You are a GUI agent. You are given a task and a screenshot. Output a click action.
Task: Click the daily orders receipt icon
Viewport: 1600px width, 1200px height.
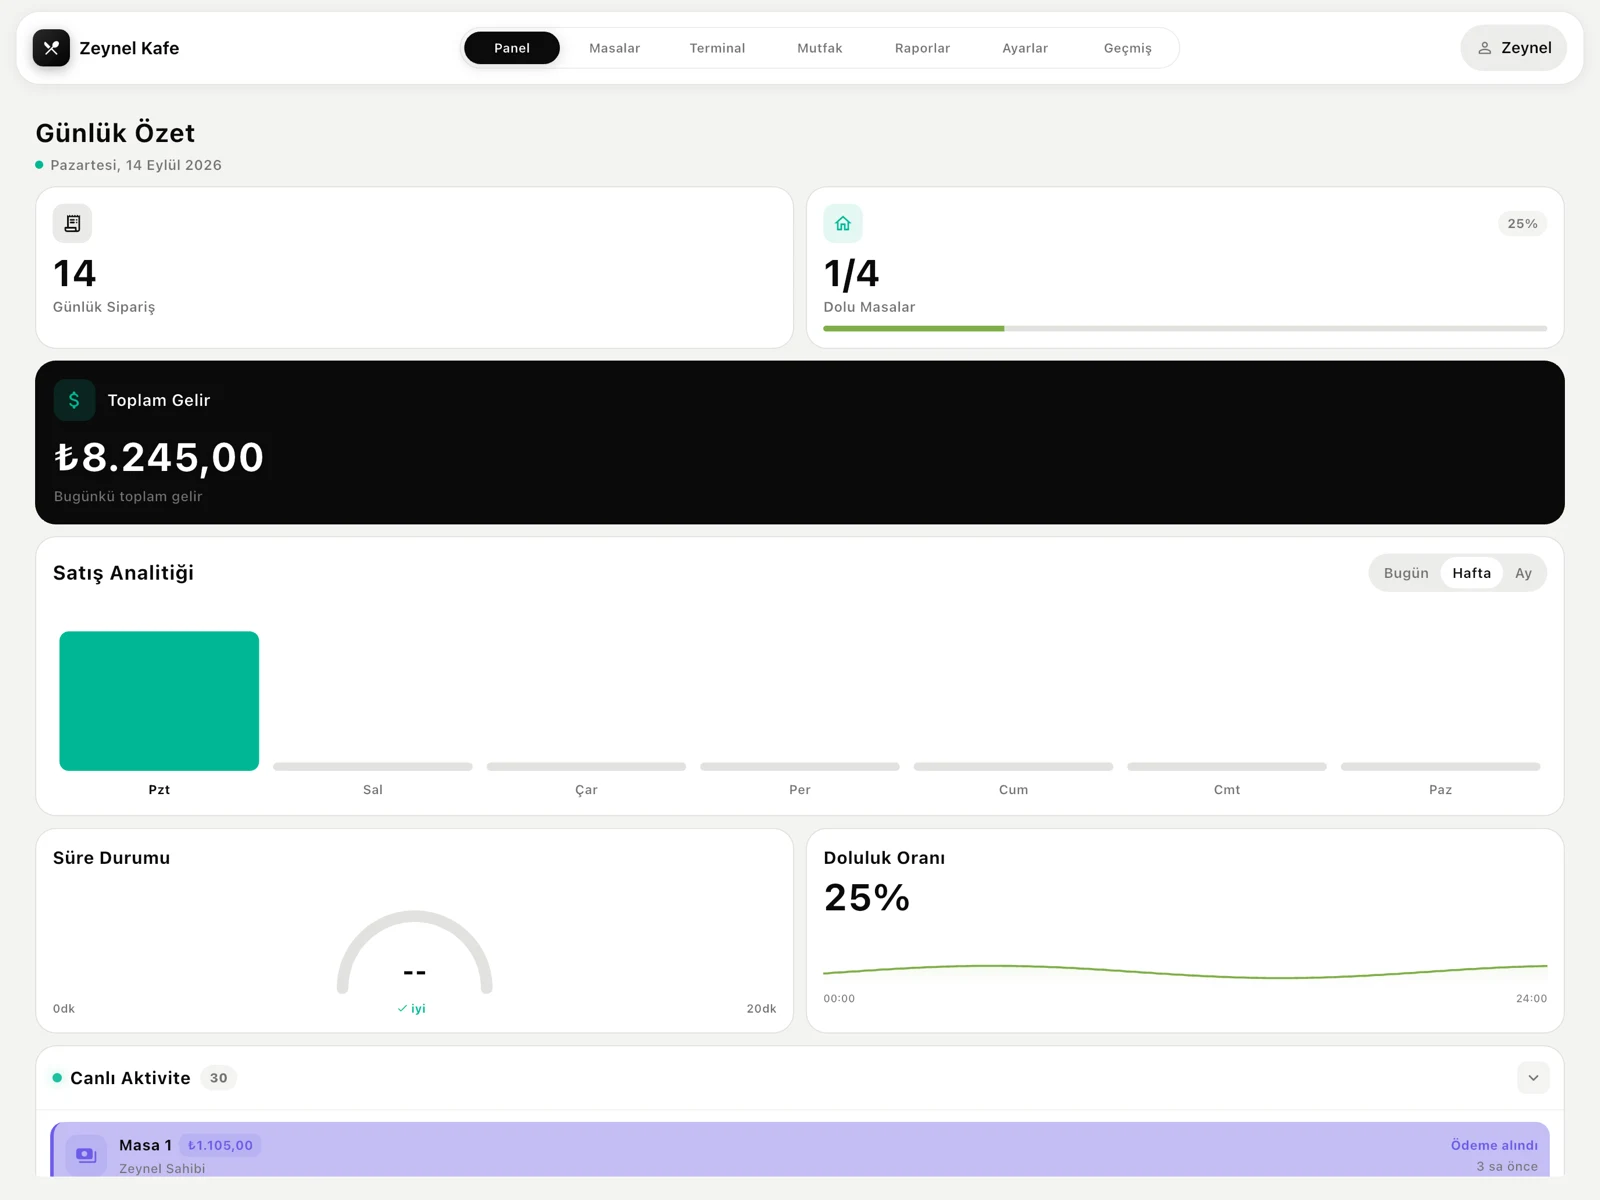[x=72, y=224]
